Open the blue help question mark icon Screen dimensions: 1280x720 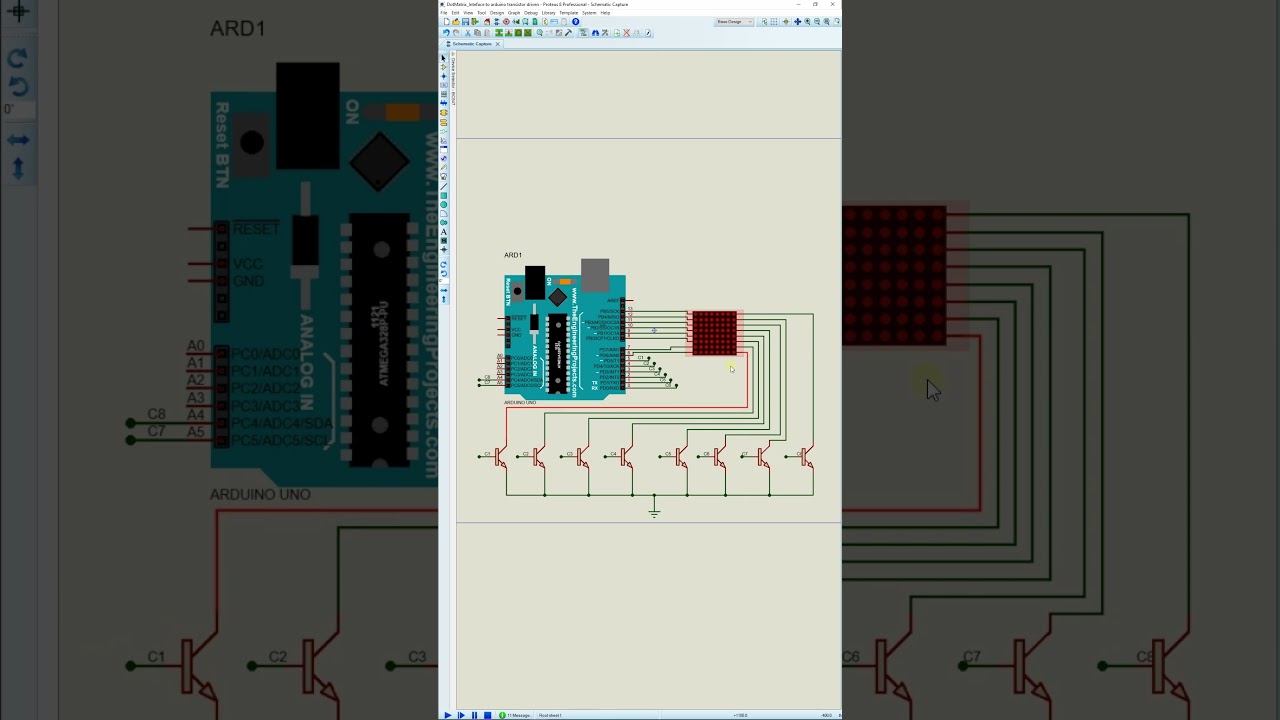[575, 21]
